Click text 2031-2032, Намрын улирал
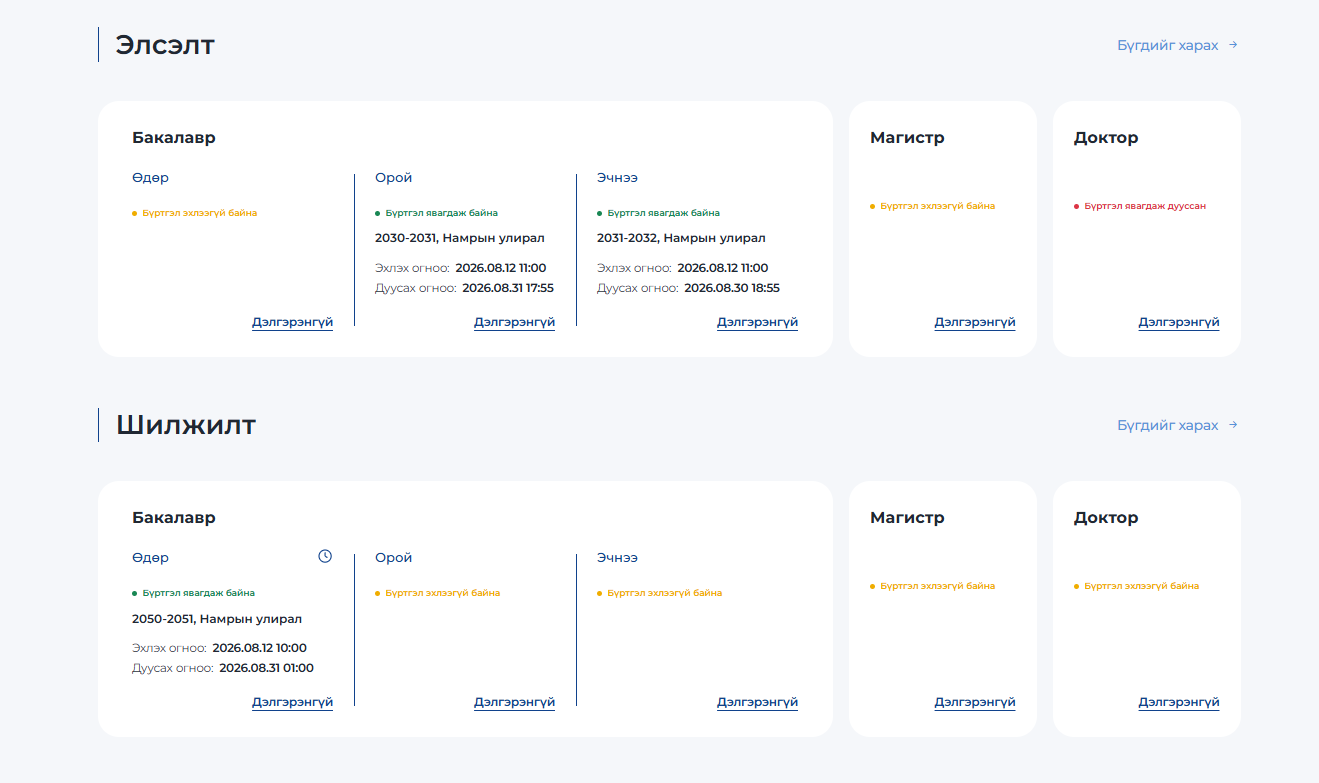Viewport: 1319px width, 783px height. click(x=681, y=238)
